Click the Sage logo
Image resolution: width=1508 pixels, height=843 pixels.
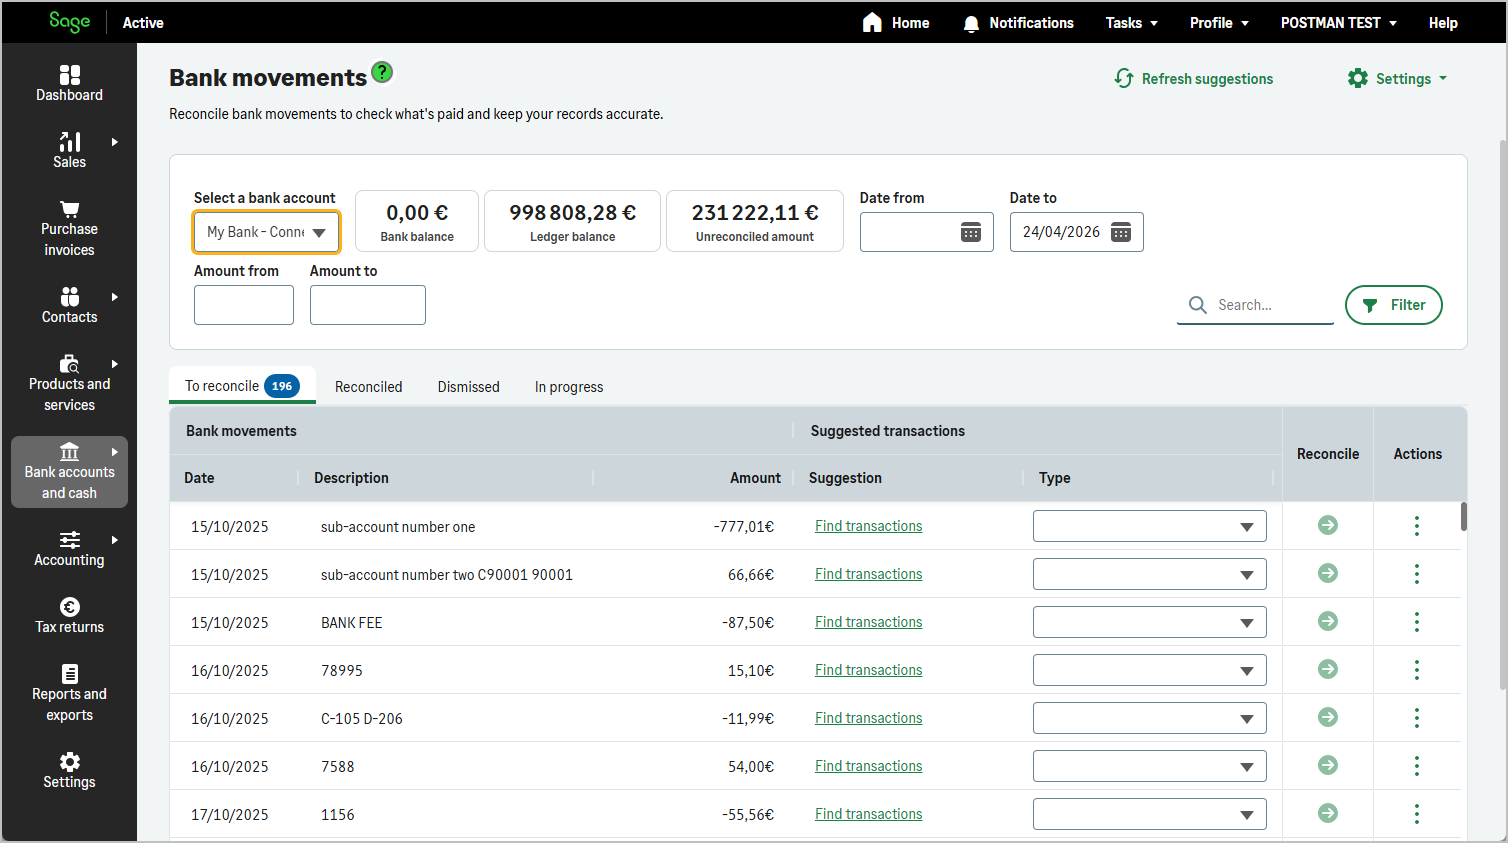[70, 22]
